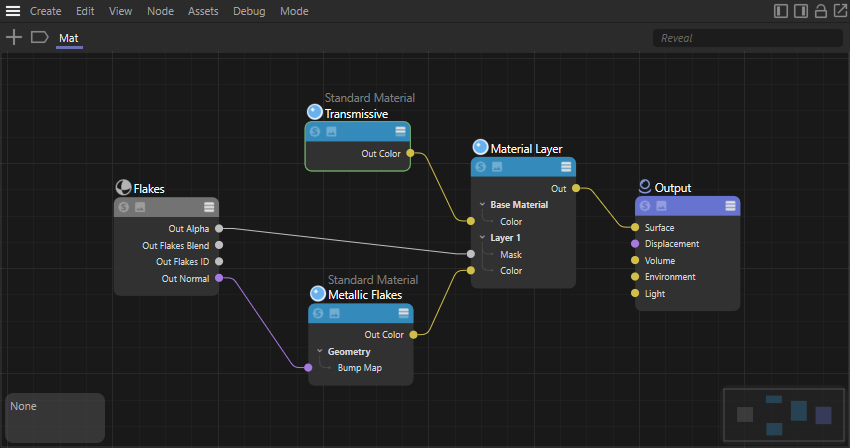Click the Material Layer node menu icon
Image resolution: width=850 pixels, height=448 pixels.
(567, 167)
